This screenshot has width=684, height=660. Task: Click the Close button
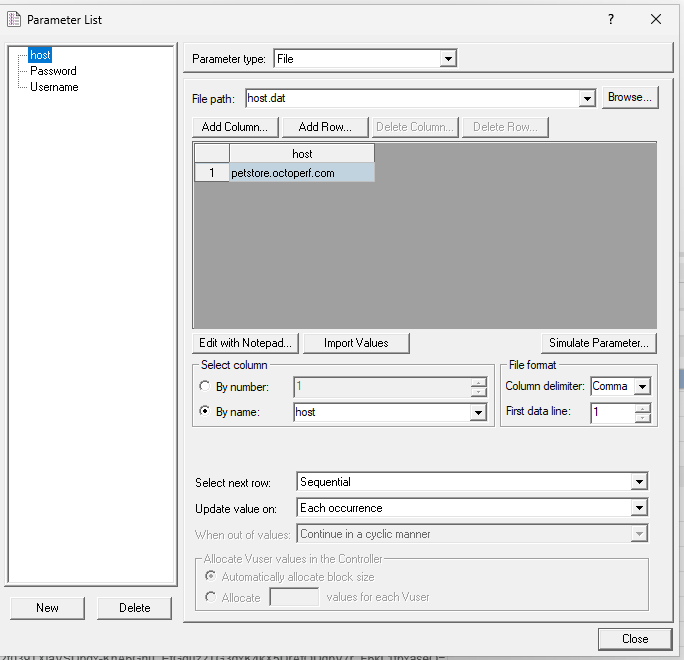635,639
